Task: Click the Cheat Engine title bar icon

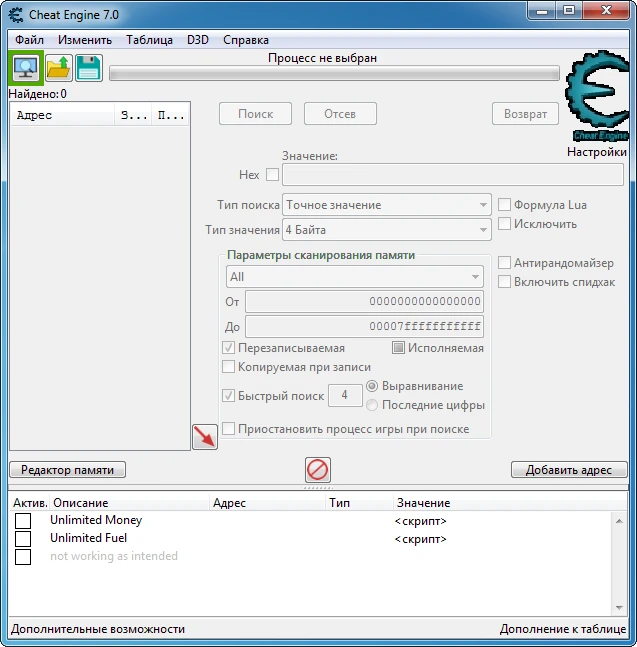Action: (x=16, y=15)
